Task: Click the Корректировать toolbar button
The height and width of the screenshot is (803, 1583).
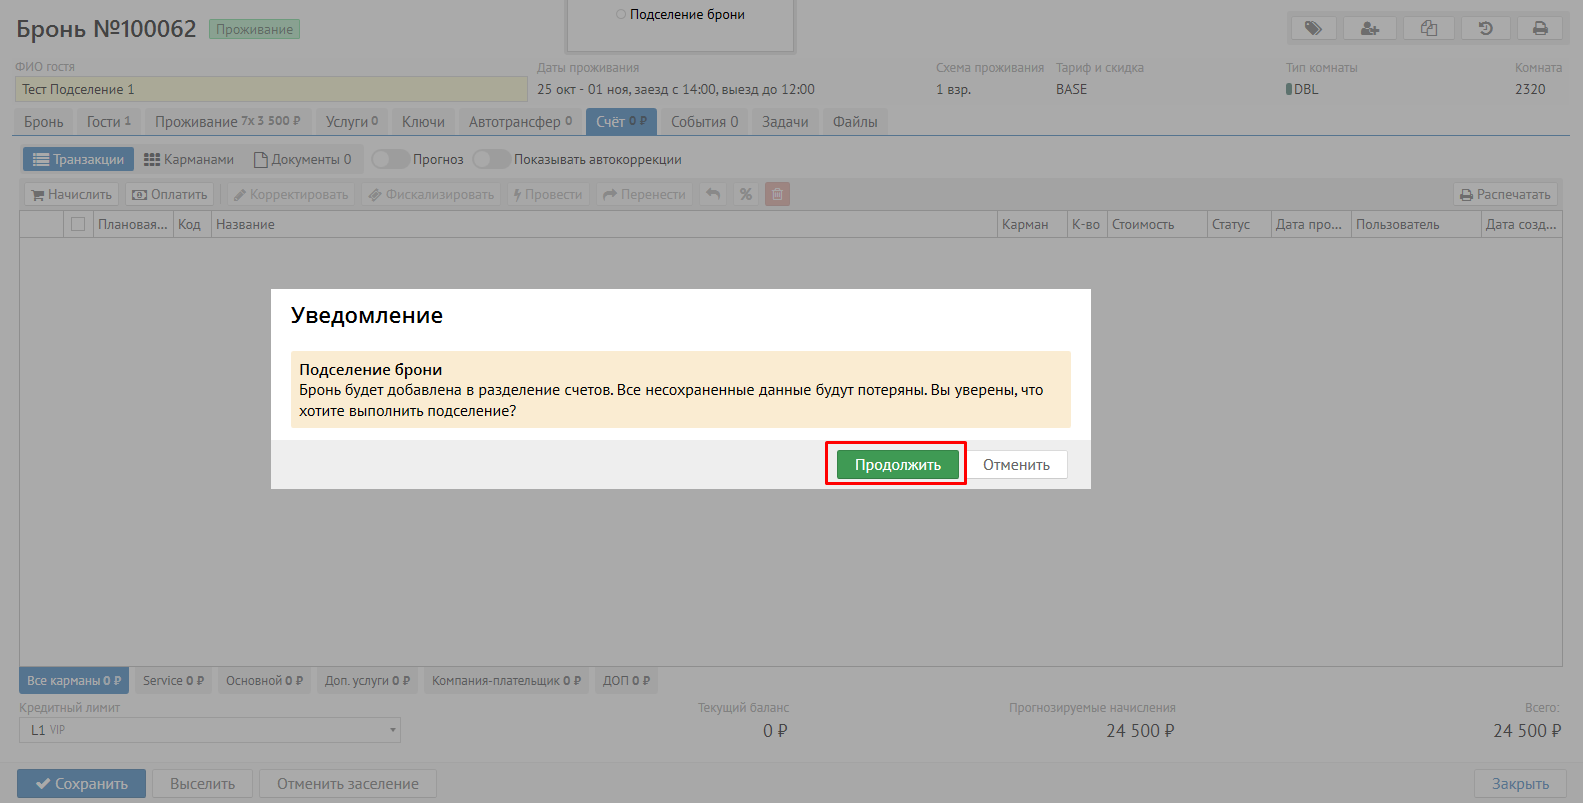Action: (x=291, y=194)
